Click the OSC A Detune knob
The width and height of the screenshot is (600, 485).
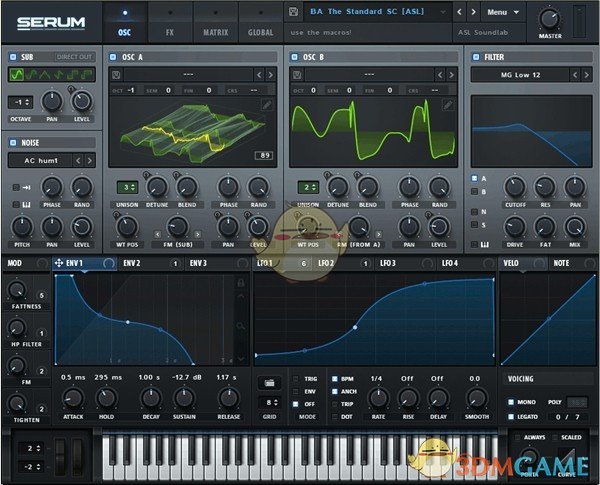(157, 187)
